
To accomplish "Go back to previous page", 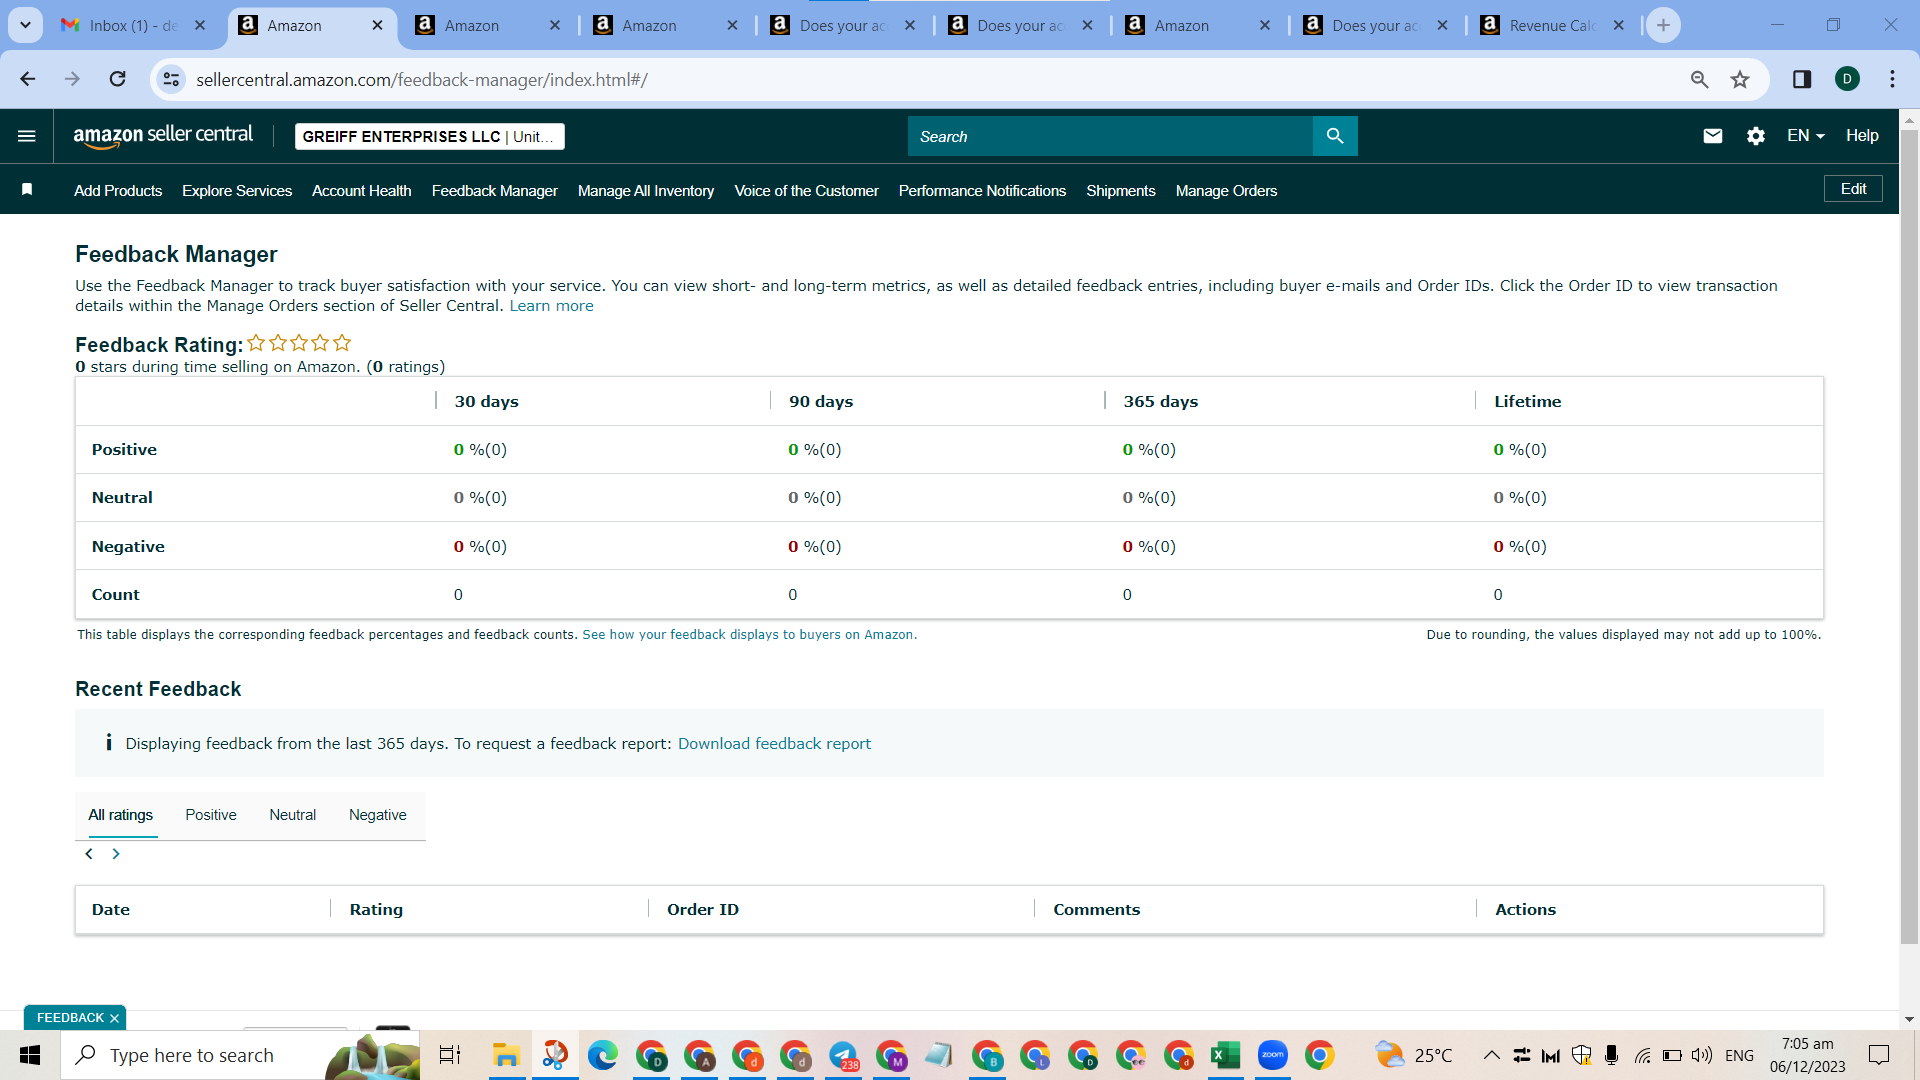I will point(28,79).
